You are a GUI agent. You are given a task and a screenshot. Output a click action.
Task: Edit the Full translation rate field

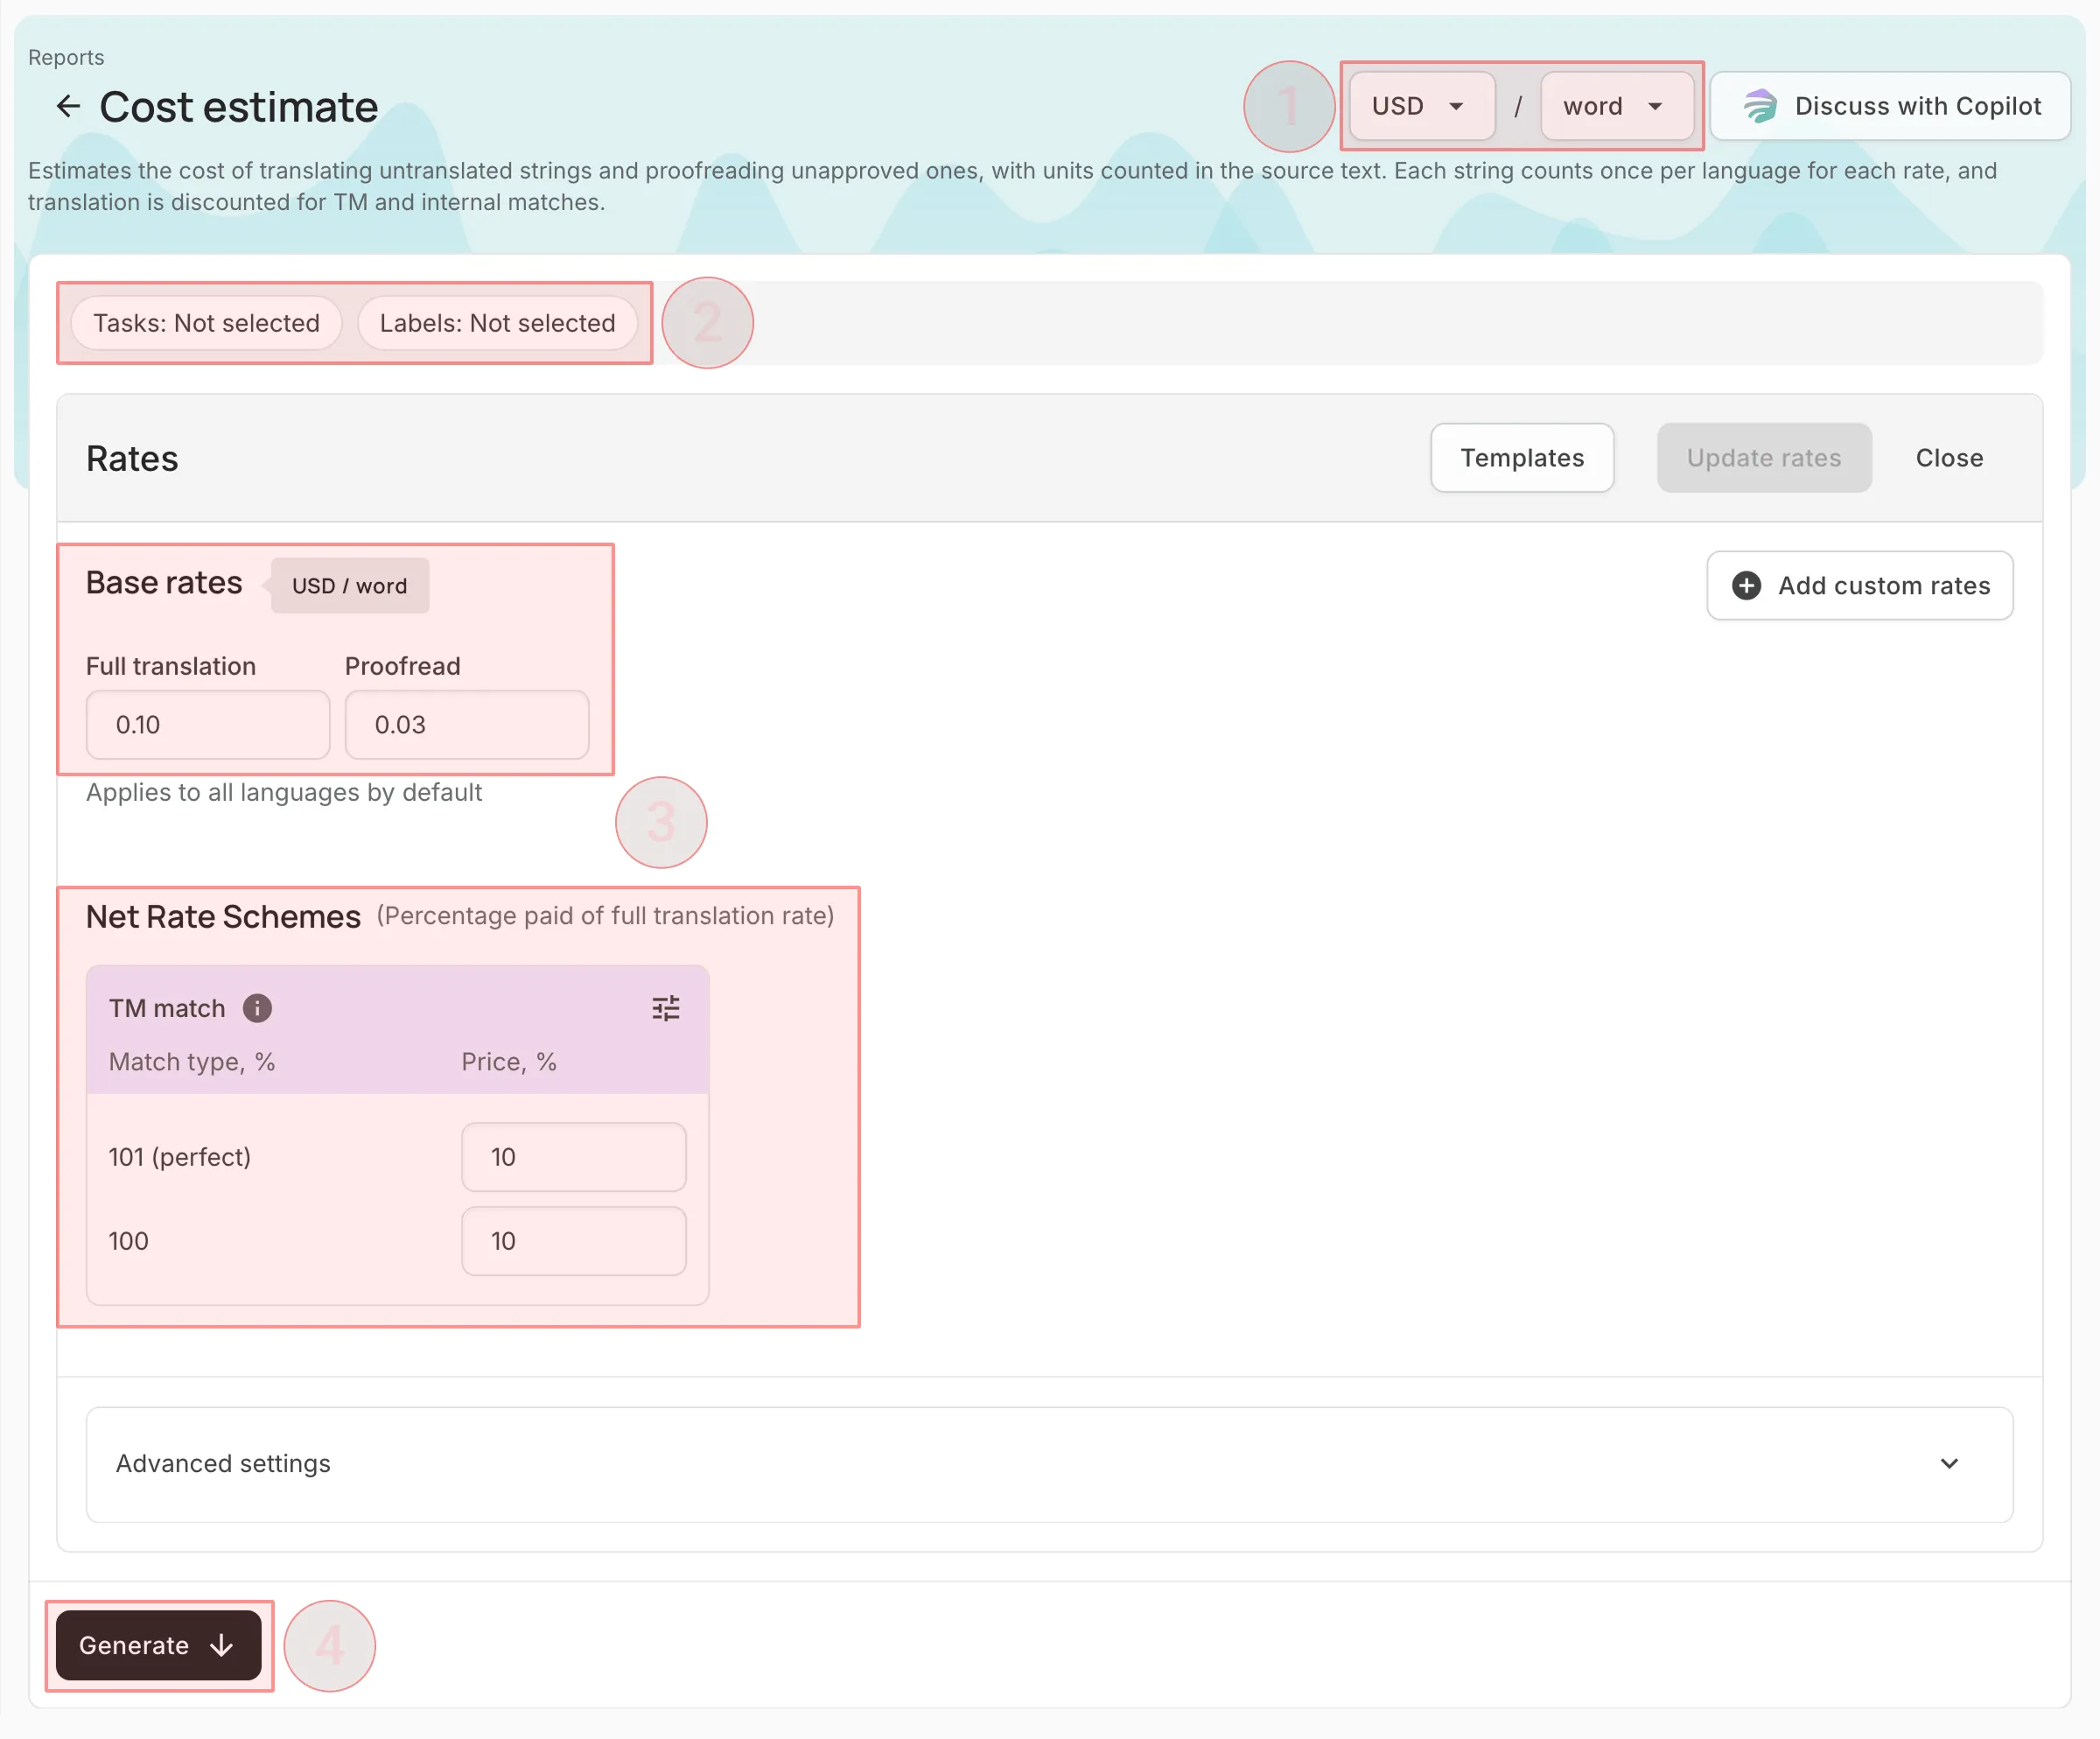pyautogui.click(x=208, y=725)
